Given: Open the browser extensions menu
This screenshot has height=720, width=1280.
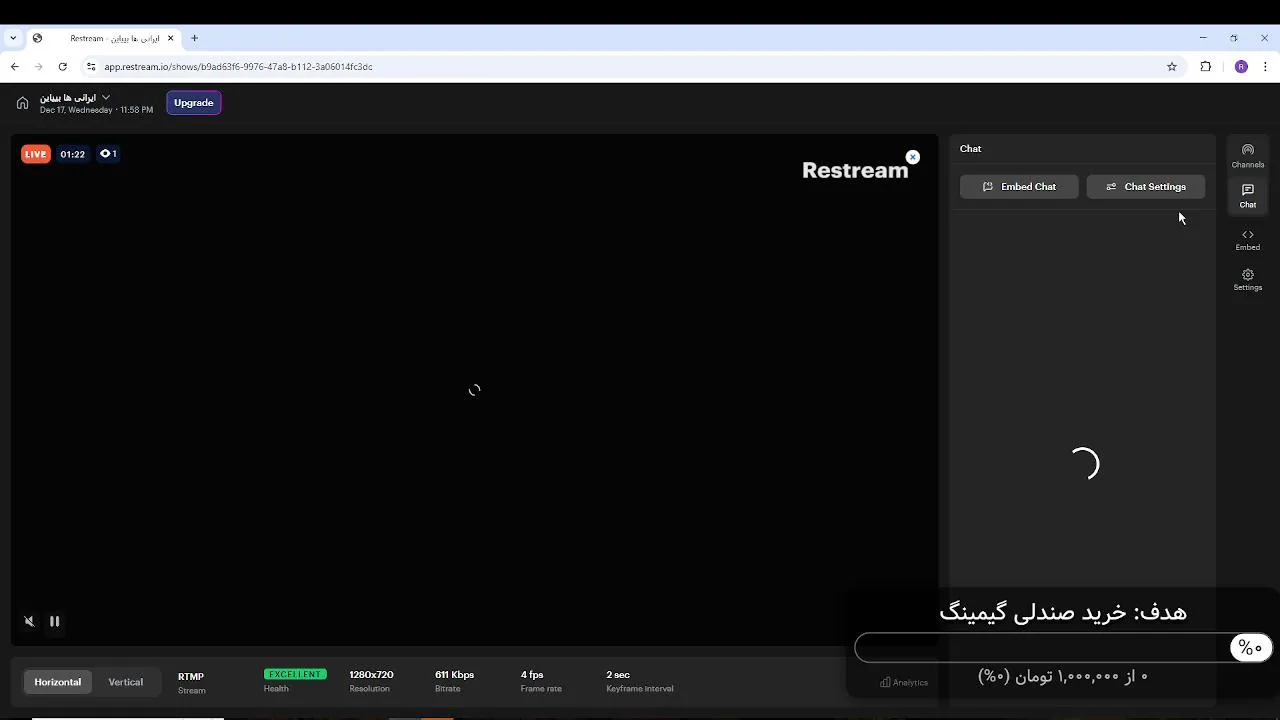Looking at the screenshot, I should (1206, 67).
